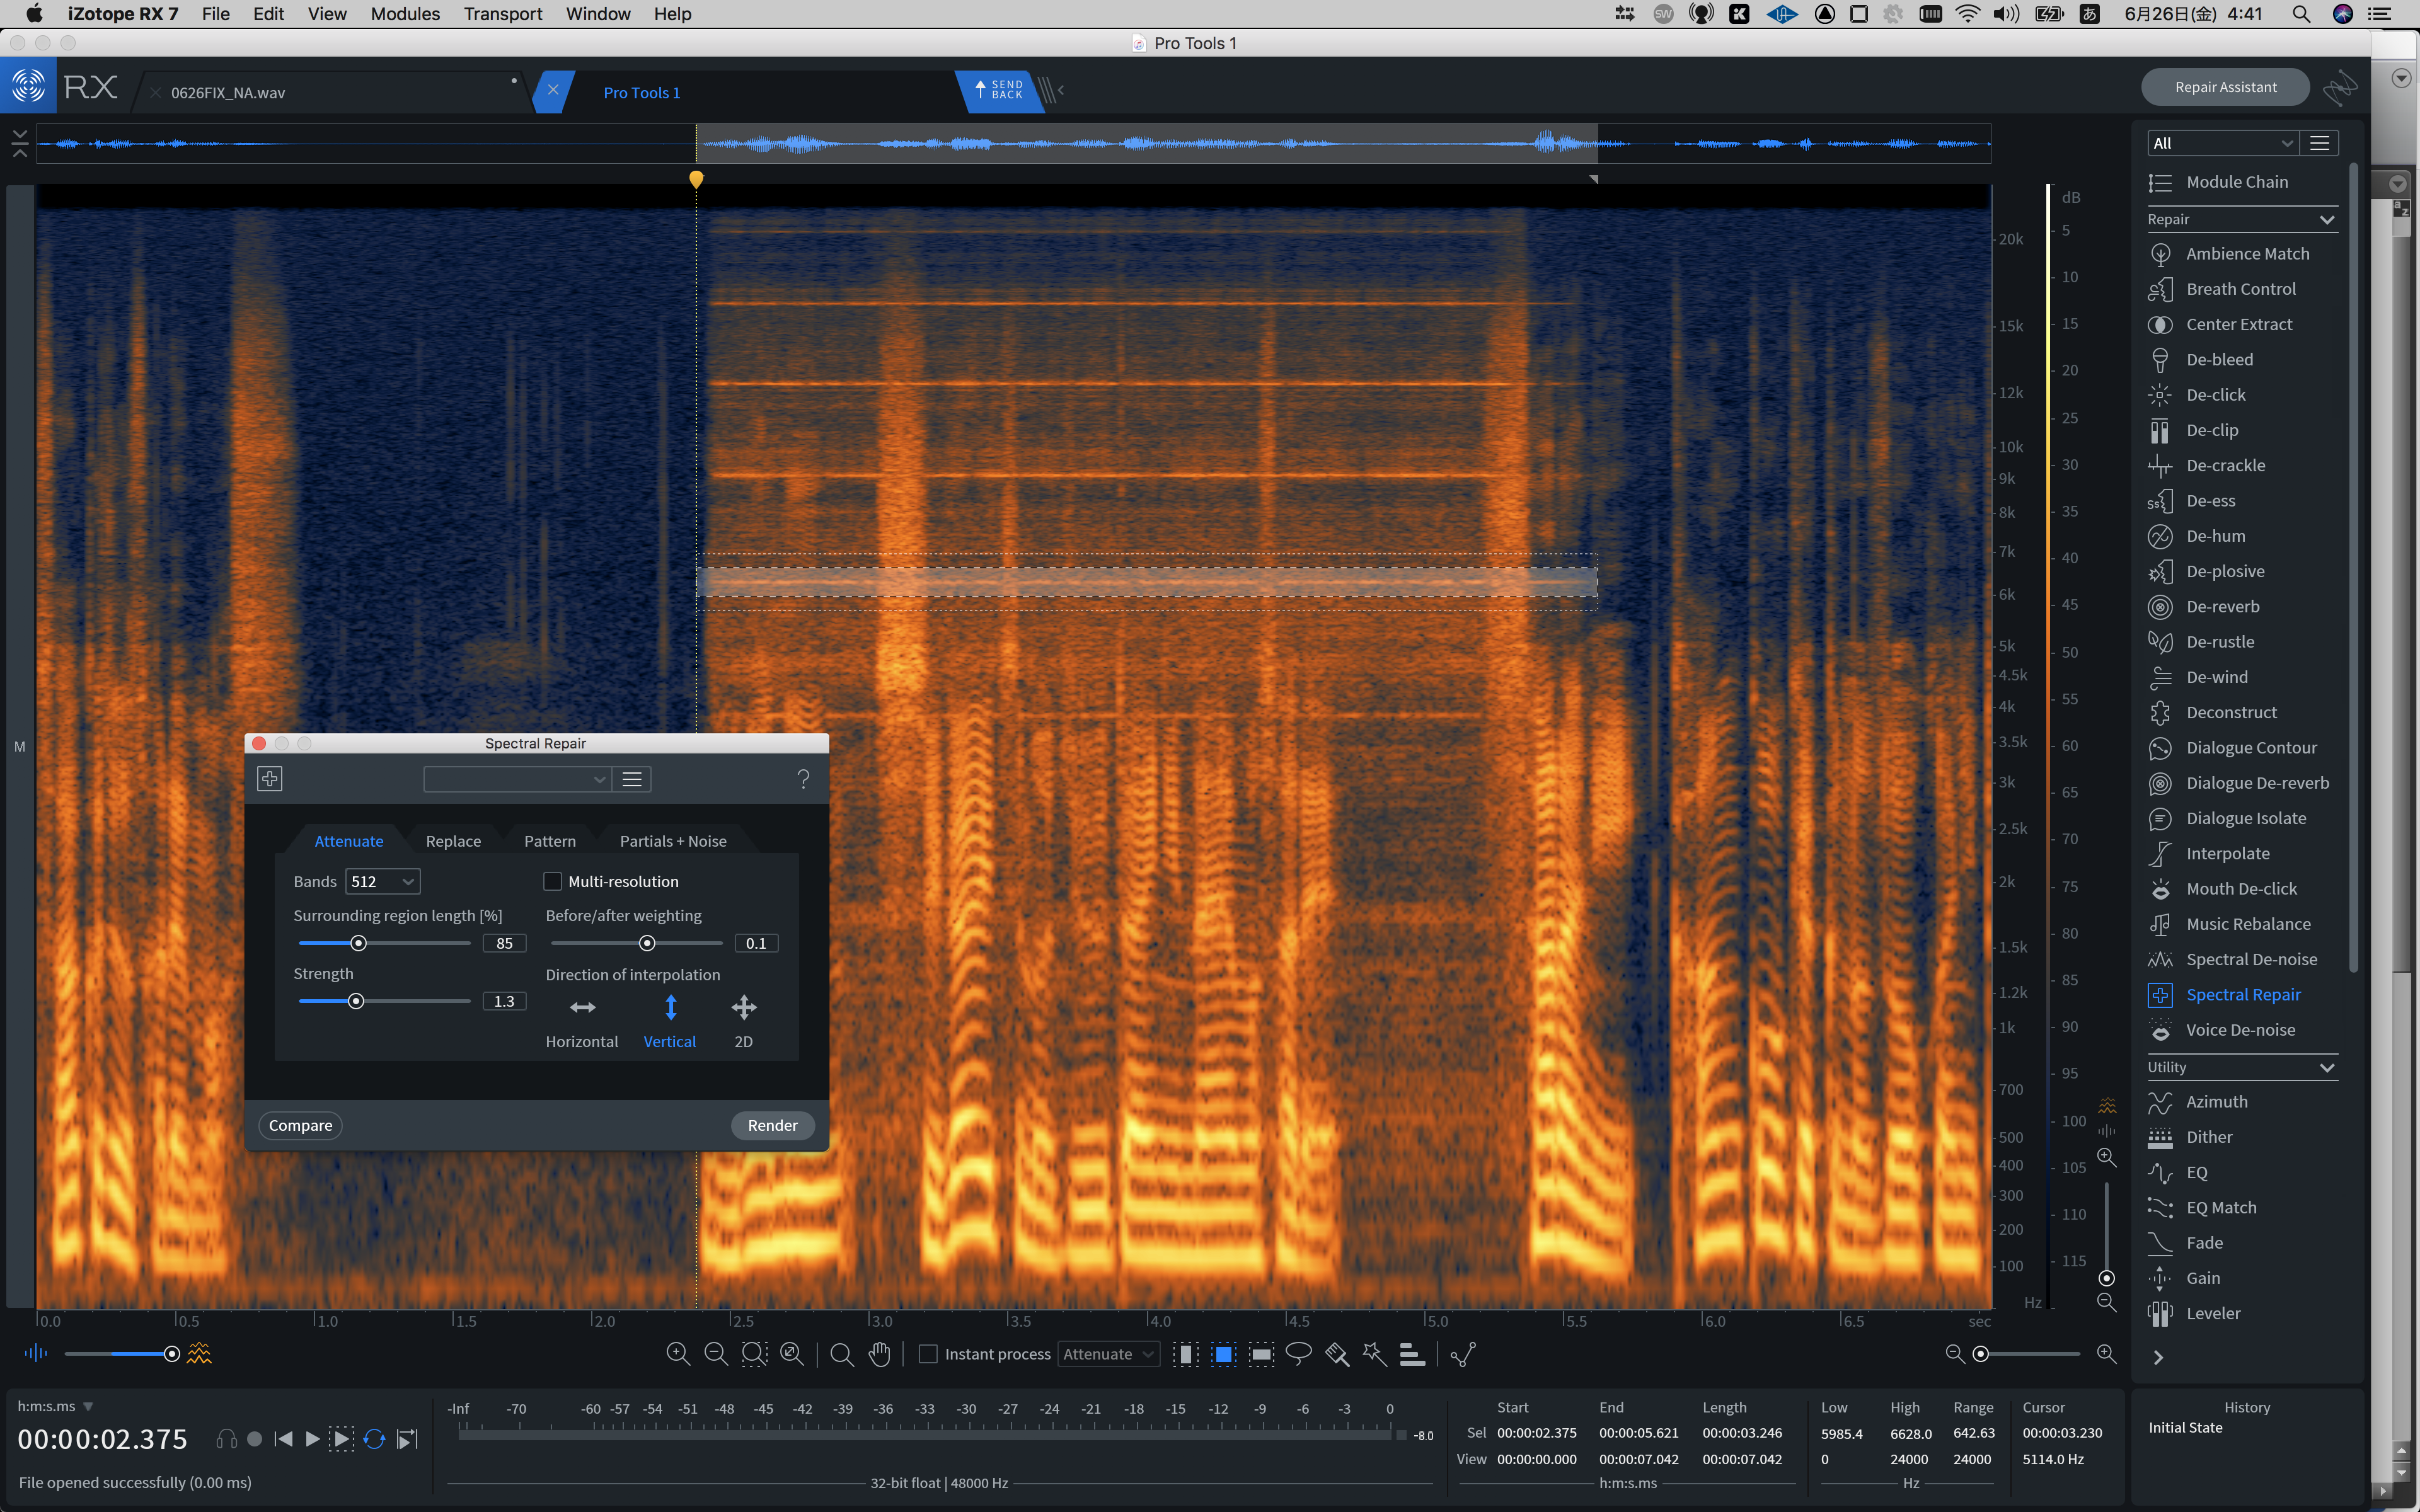Screen dimensions: 2420x1512
Task: Enable the Instant process checkbox
Action: click(928, 1354)
